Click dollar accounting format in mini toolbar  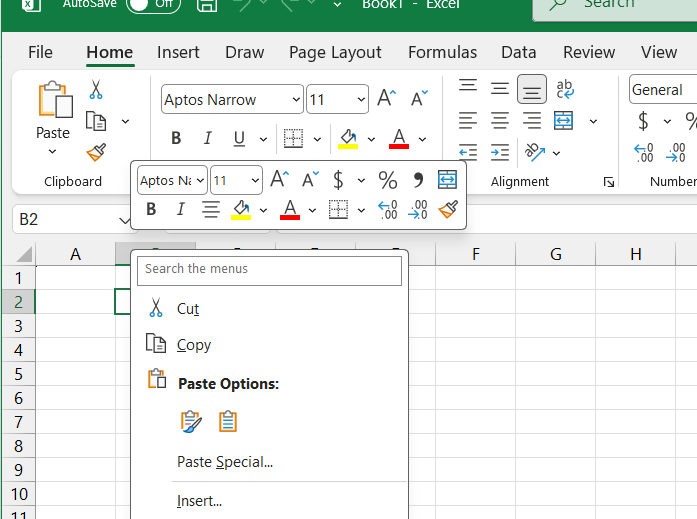(338, 180)
